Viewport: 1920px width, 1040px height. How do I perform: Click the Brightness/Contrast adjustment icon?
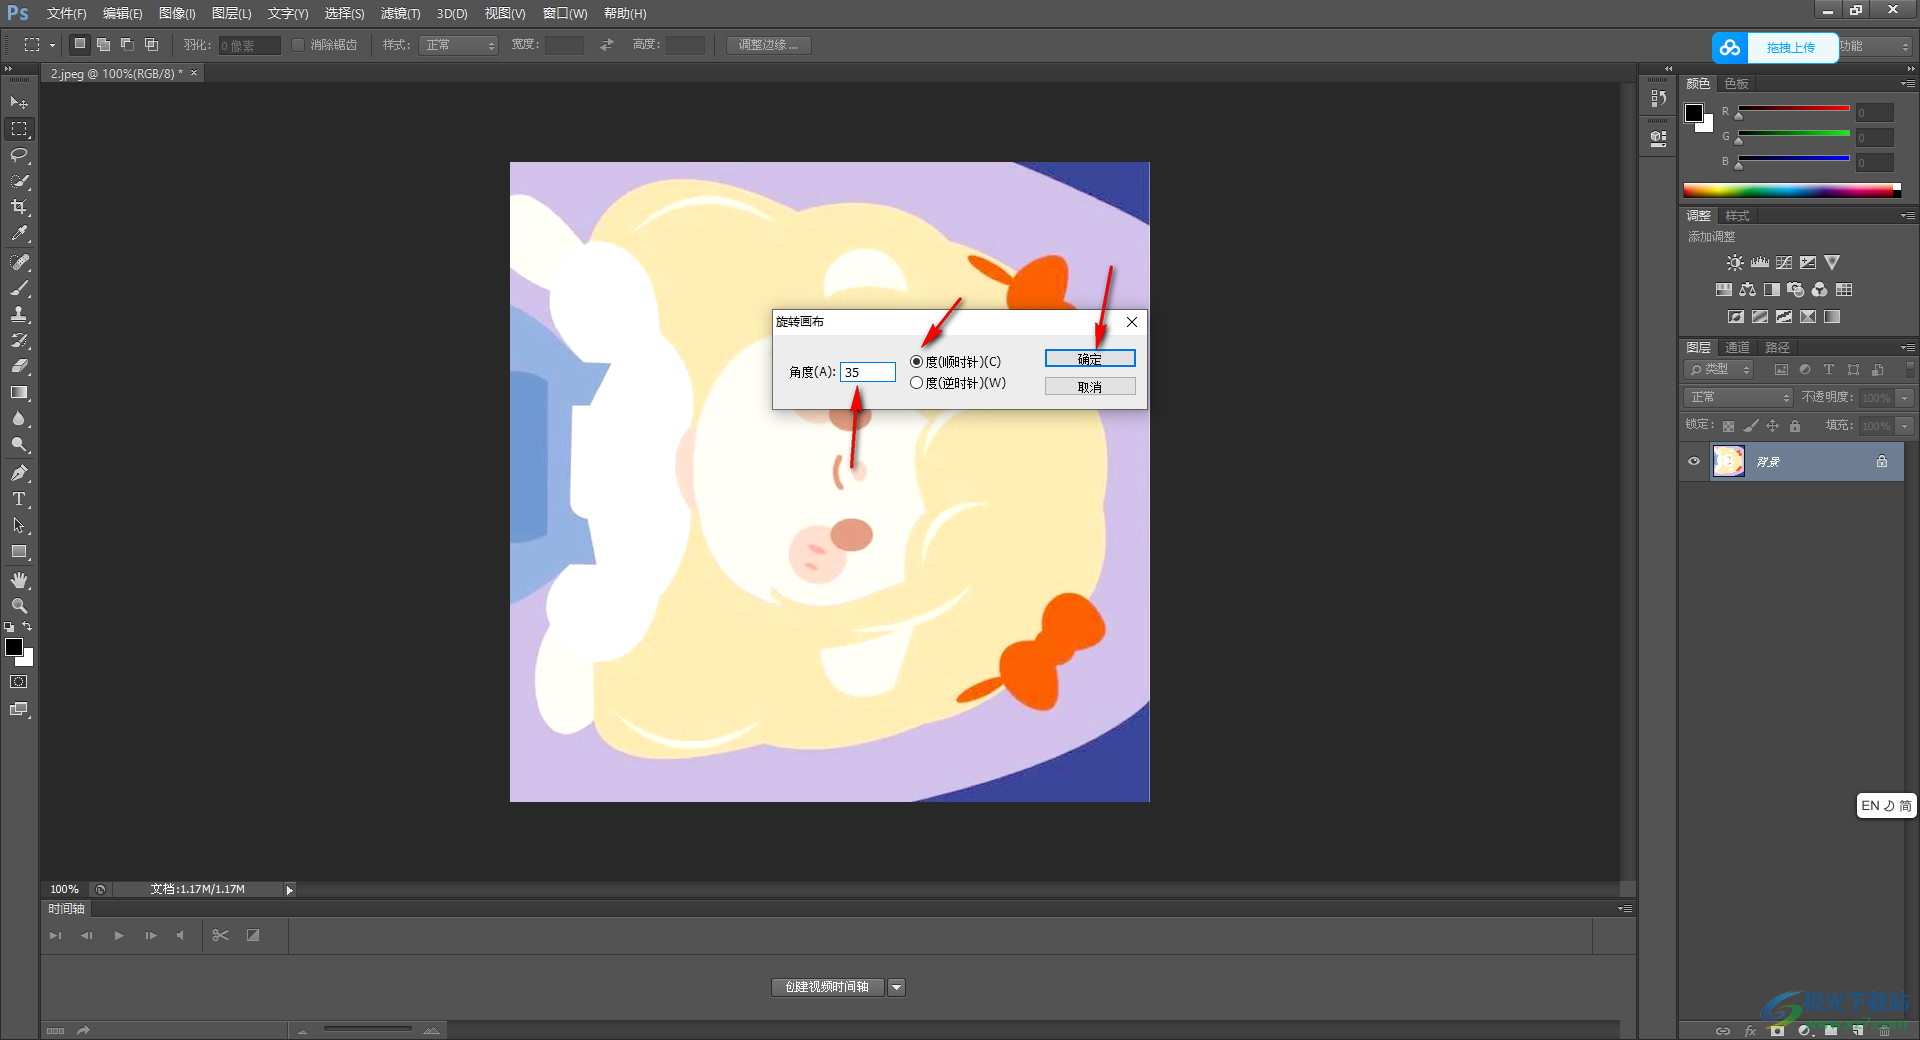1735,263
